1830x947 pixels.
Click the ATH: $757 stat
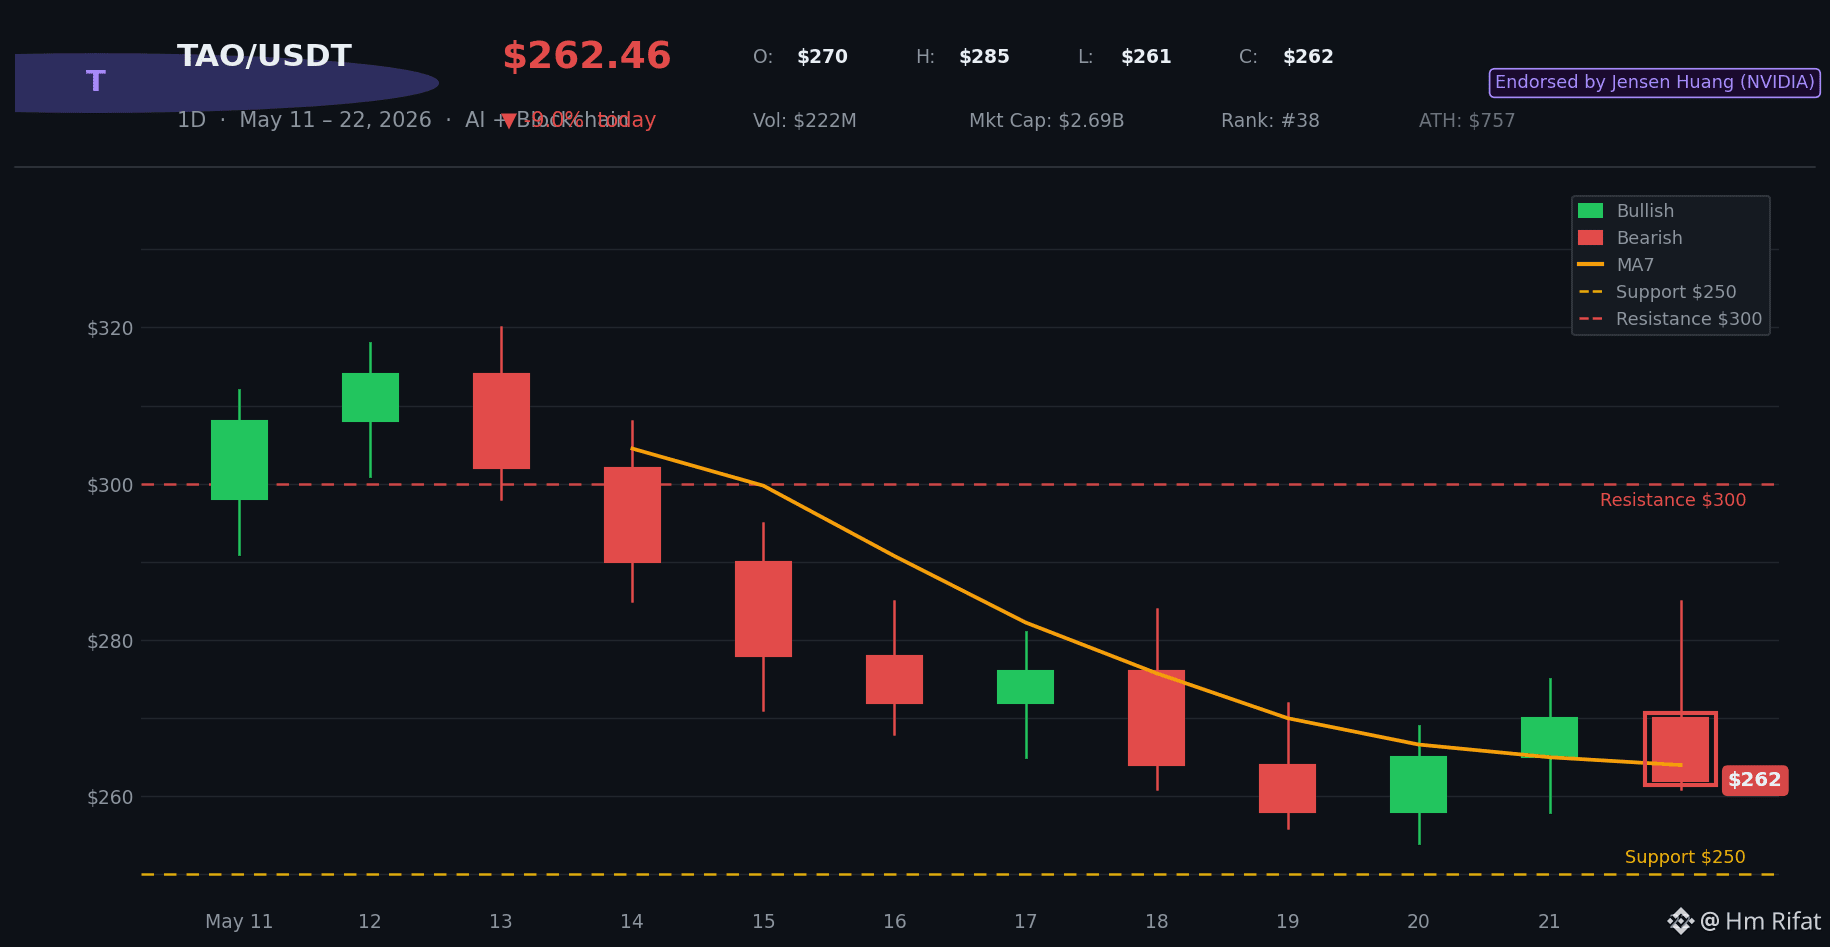tap(1467, 121)
